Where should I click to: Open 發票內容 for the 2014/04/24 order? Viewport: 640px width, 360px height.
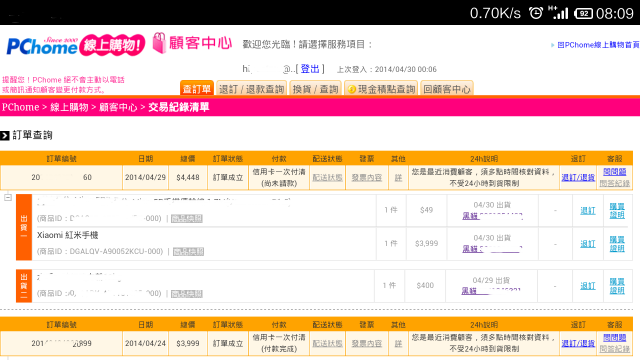point(367,343)
